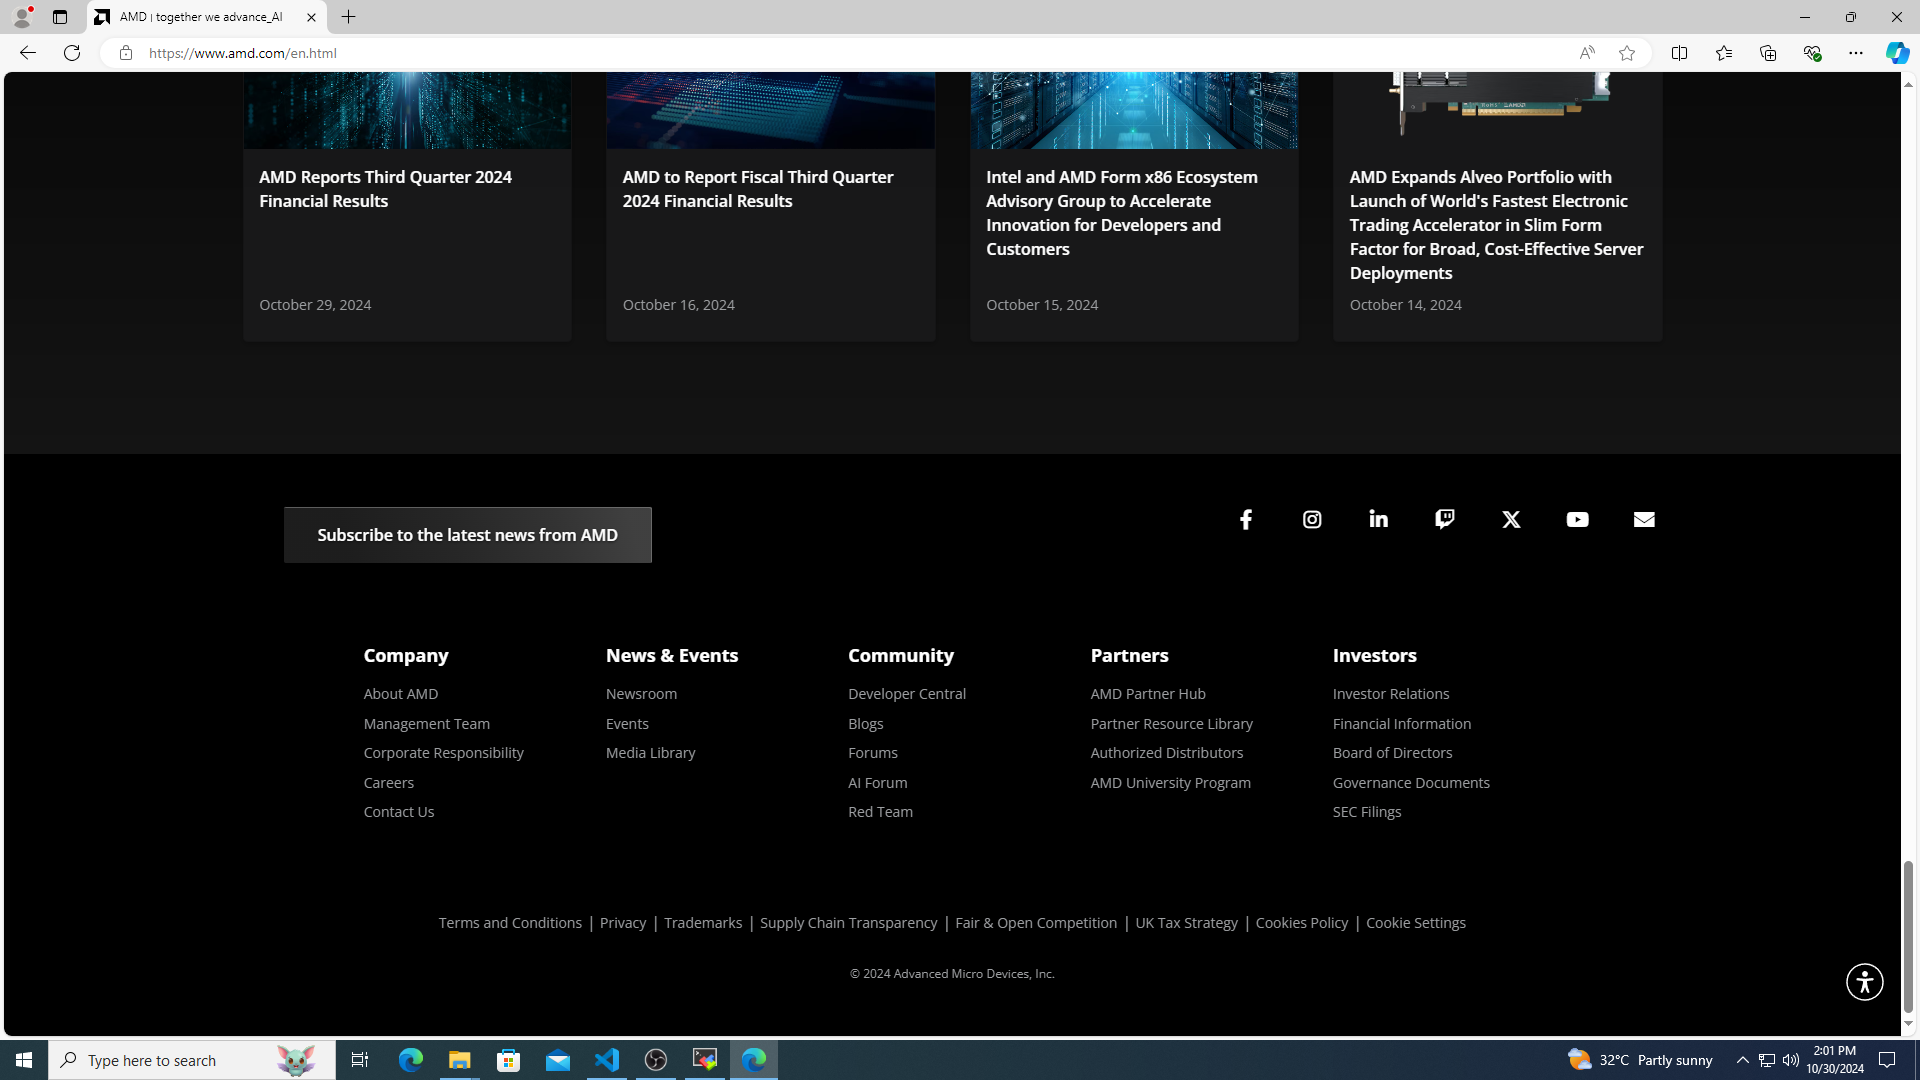Image resolution: width=1920 pixels, height=1080 pixels.
Task: View site information lock icon
Action: click(125, 53)
